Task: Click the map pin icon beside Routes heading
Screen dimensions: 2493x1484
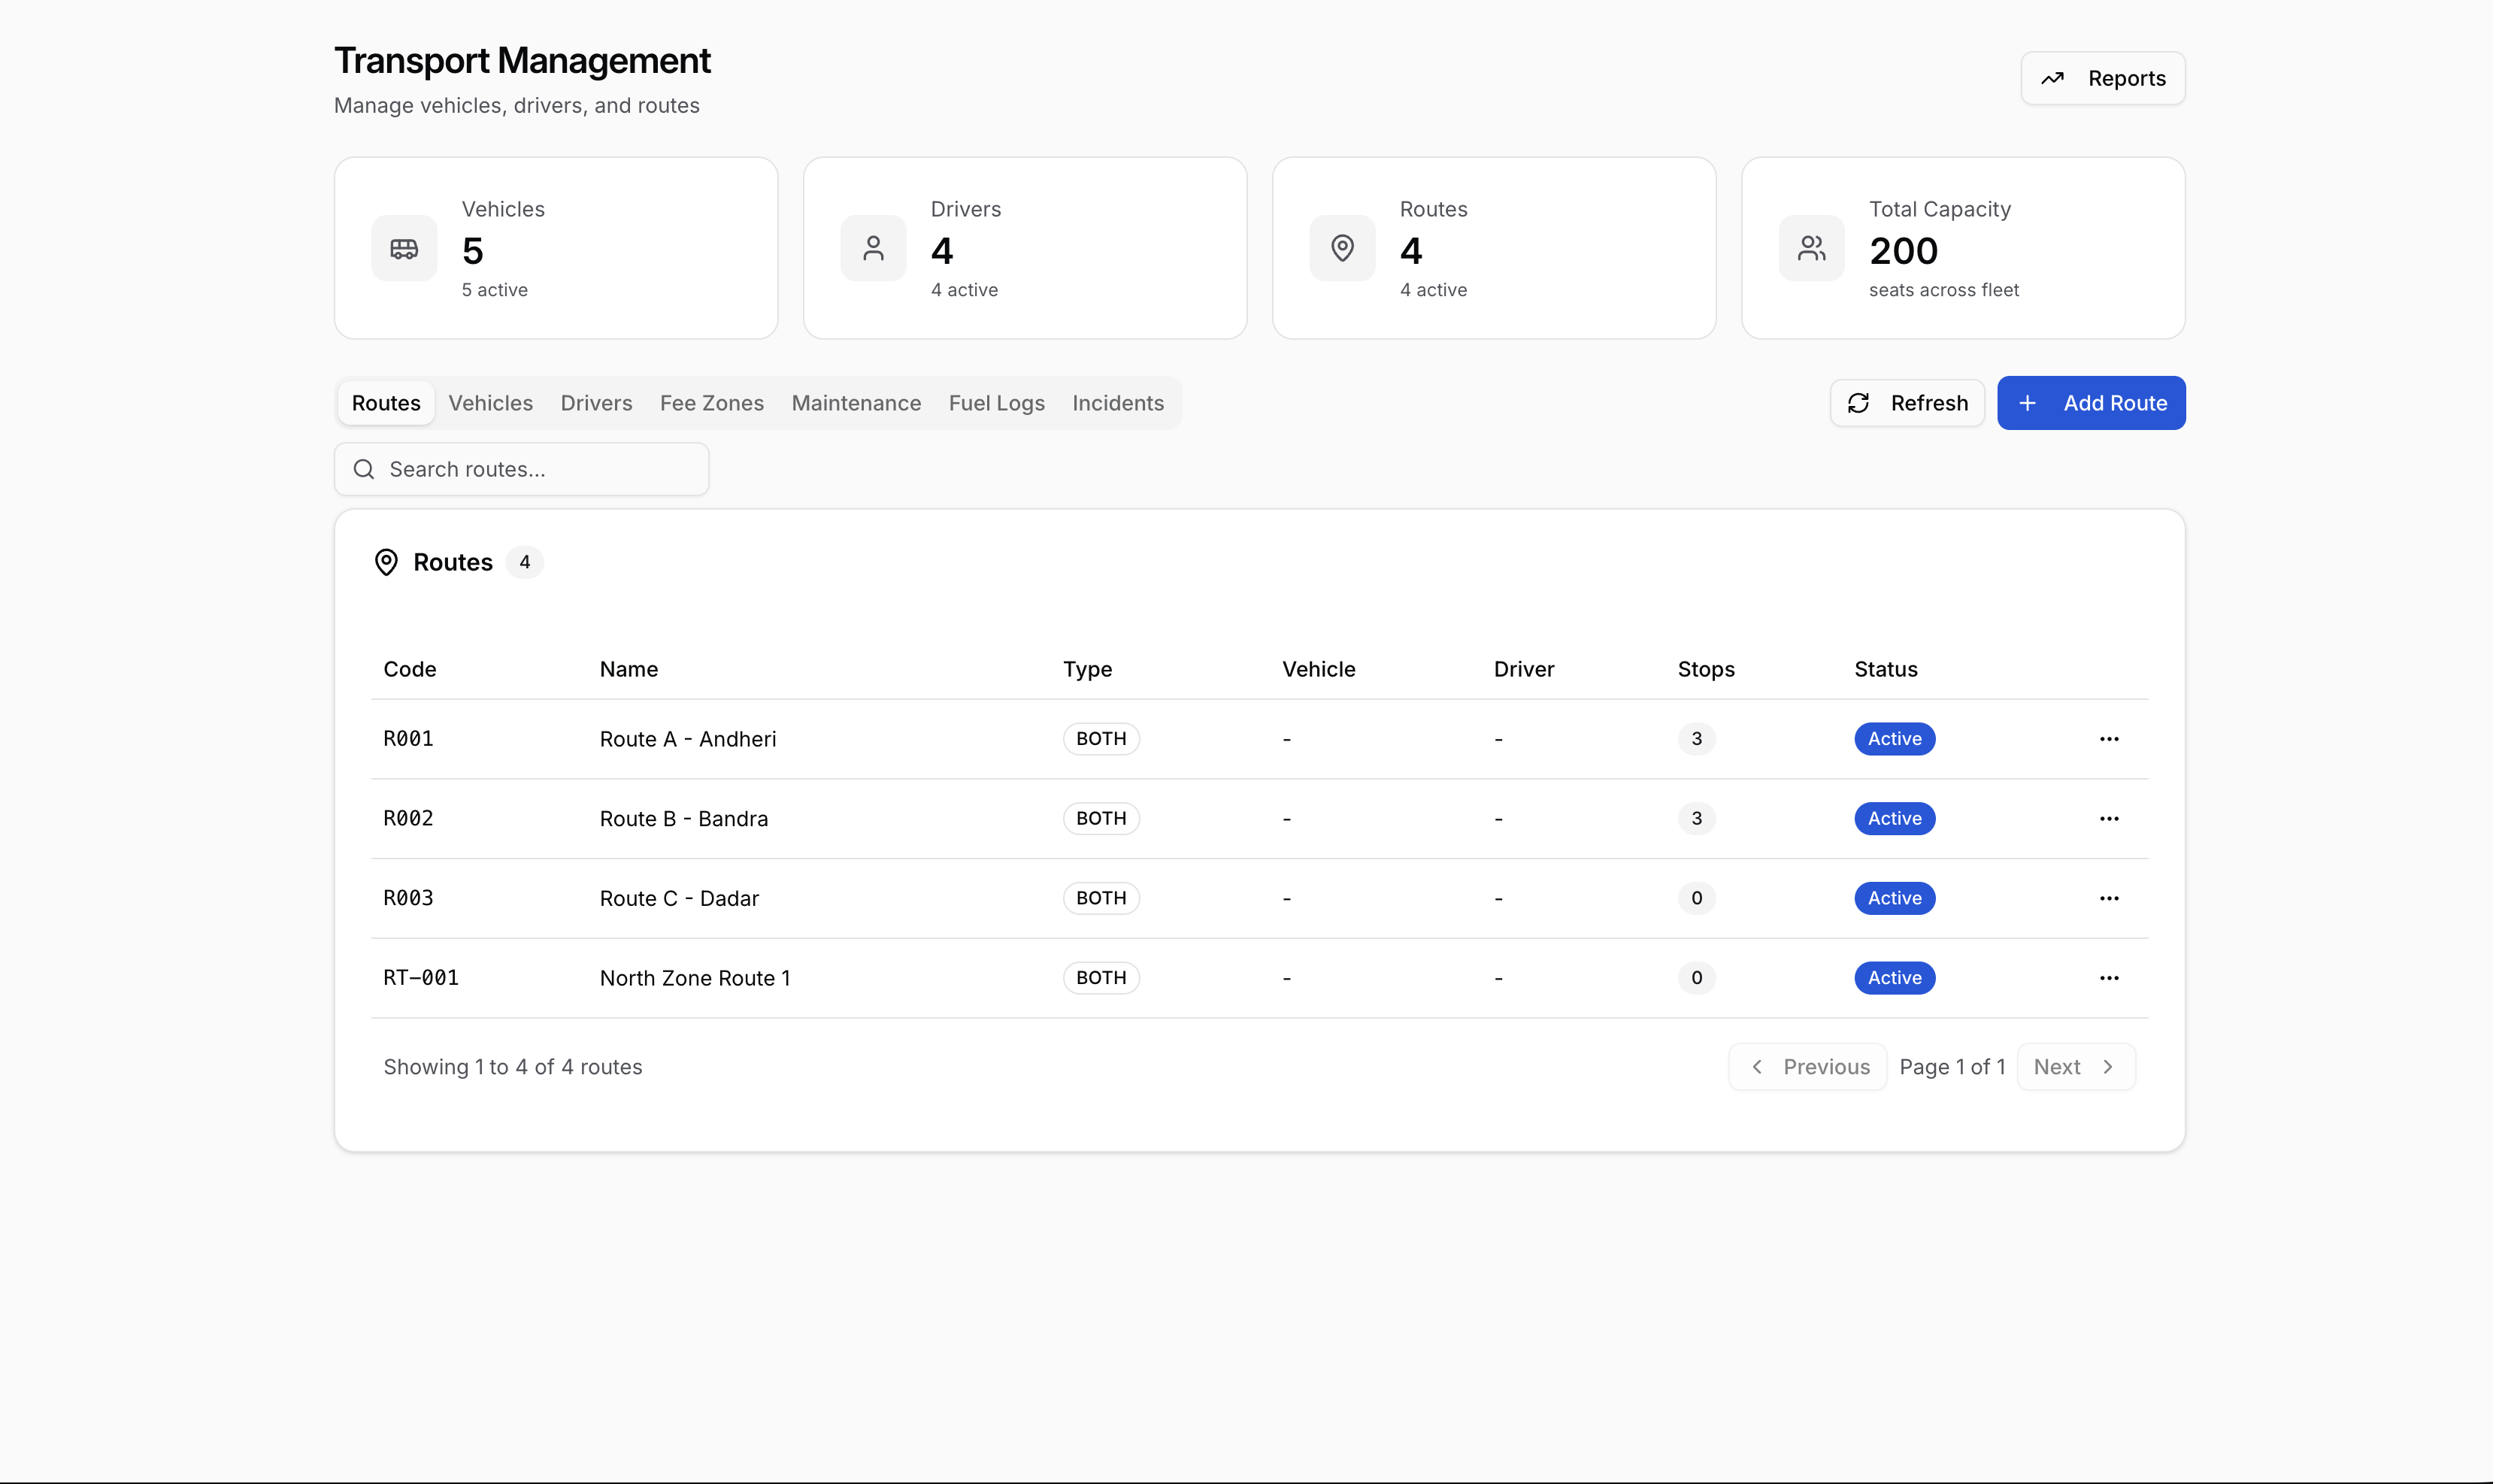Action: click(x=387, y=562)
